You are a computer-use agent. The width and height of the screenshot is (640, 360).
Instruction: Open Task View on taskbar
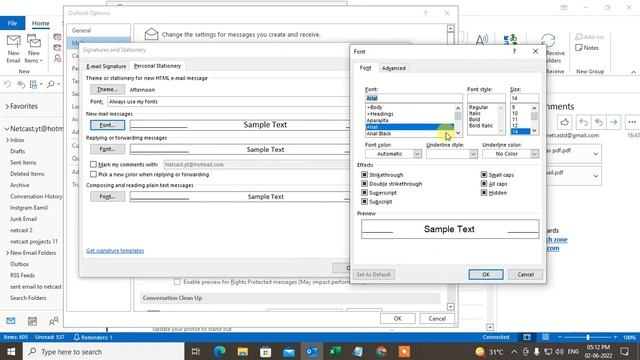[196, 351]
